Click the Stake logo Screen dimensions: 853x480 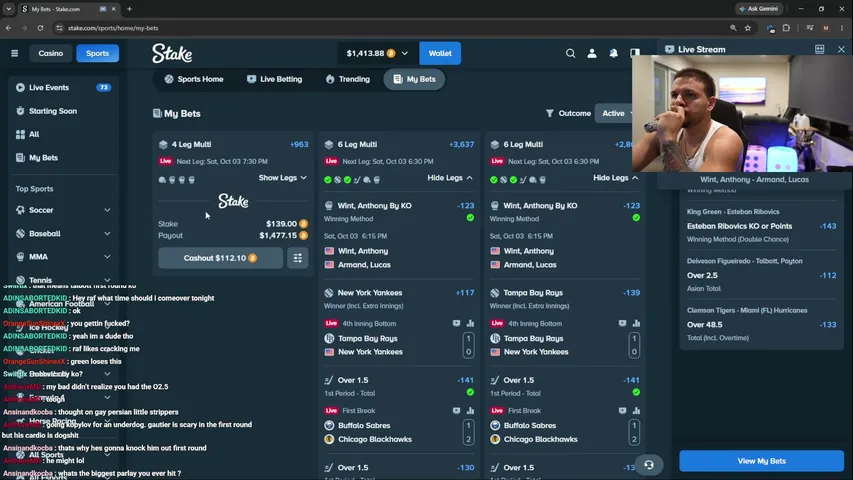pos(172,53)
